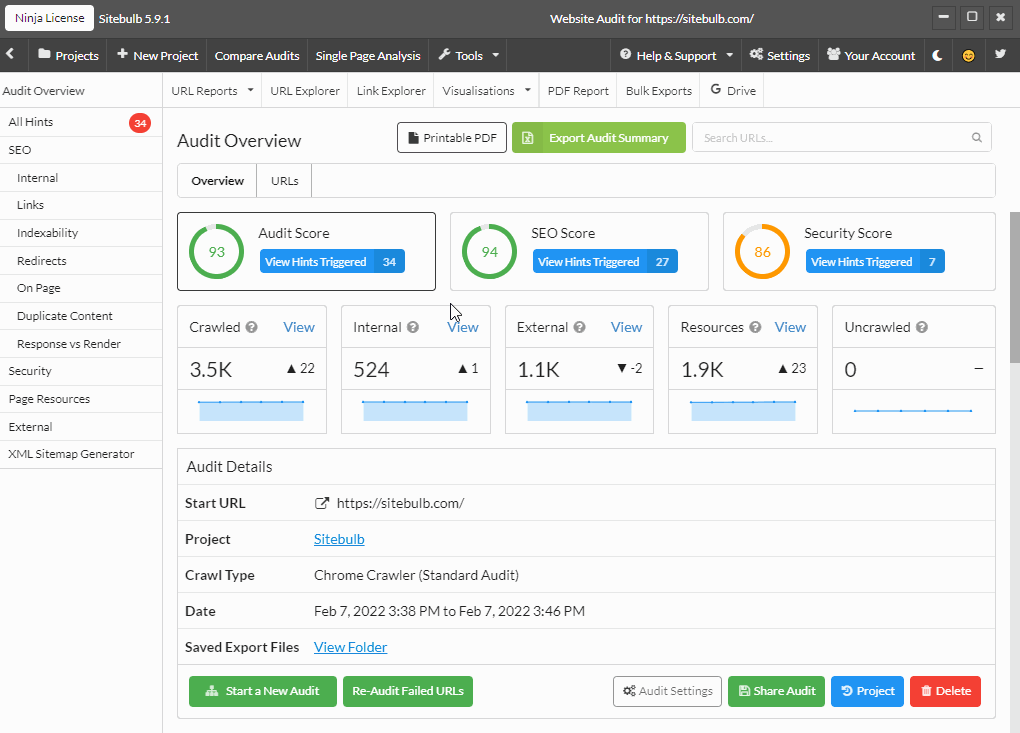Click help icon next to Crawled
The width and height of the screenshot is (1020, 733).
(x=252, y=327)
